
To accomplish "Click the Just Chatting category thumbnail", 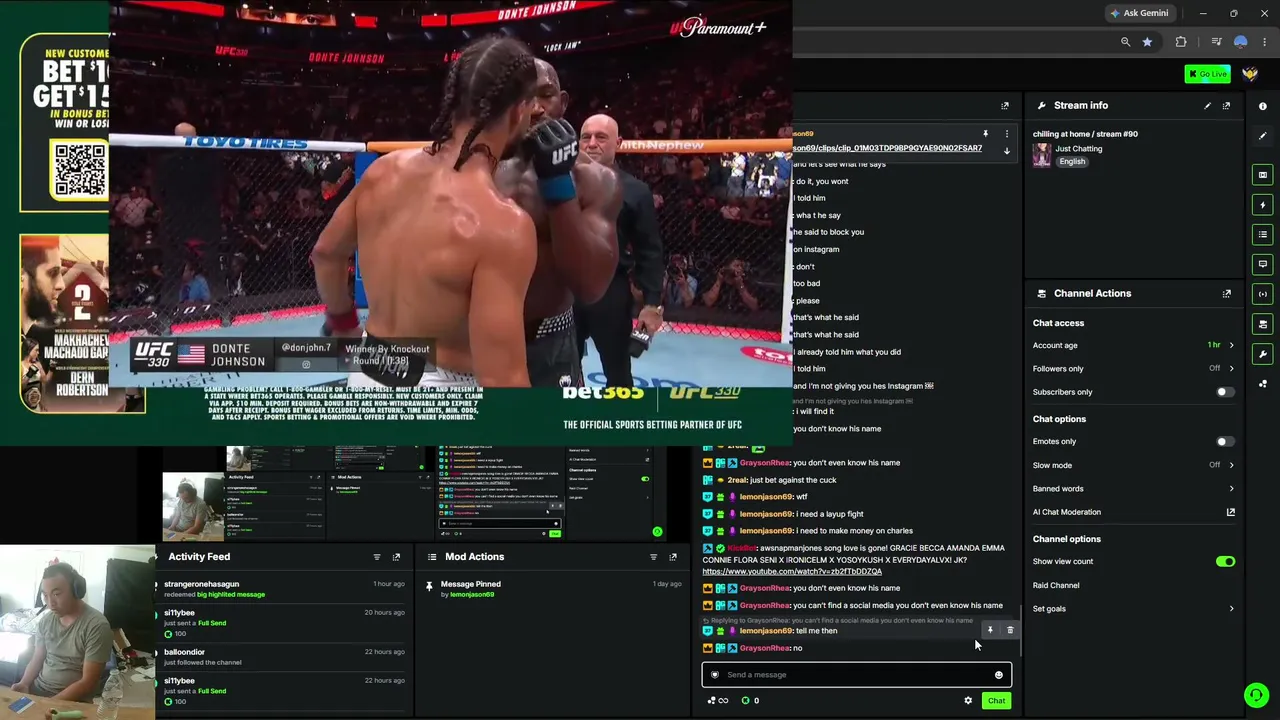I will pos(1042,155).
